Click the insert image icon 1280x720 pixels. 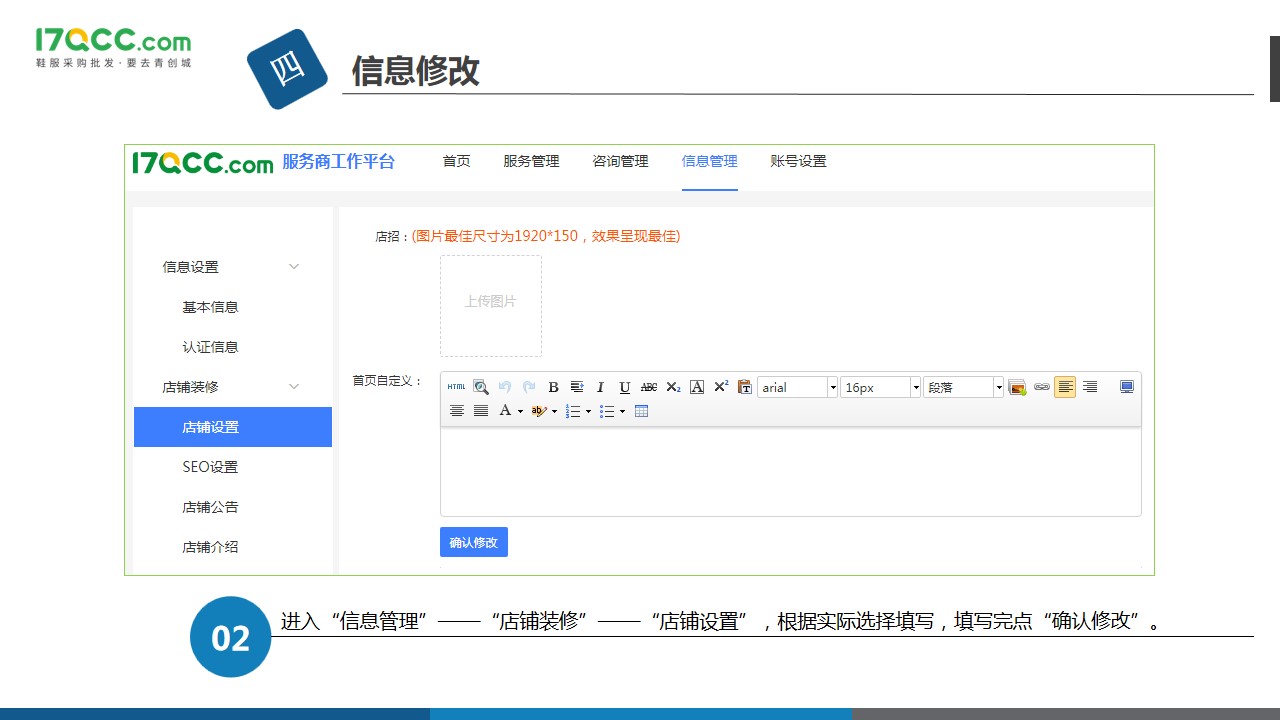pyautogui.click(x=1017, y=387)
